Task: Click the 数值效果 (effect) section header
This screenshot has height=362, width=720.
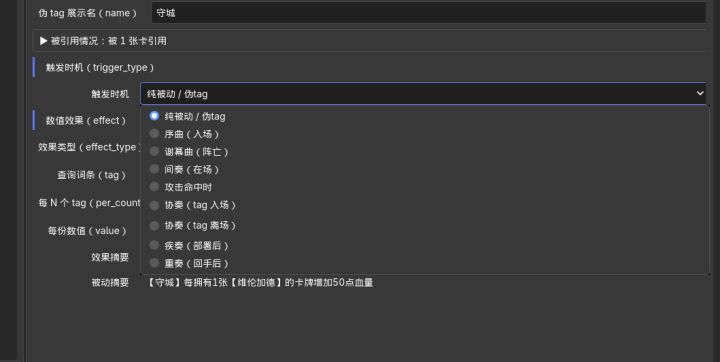Action: (x=85, y=120)
